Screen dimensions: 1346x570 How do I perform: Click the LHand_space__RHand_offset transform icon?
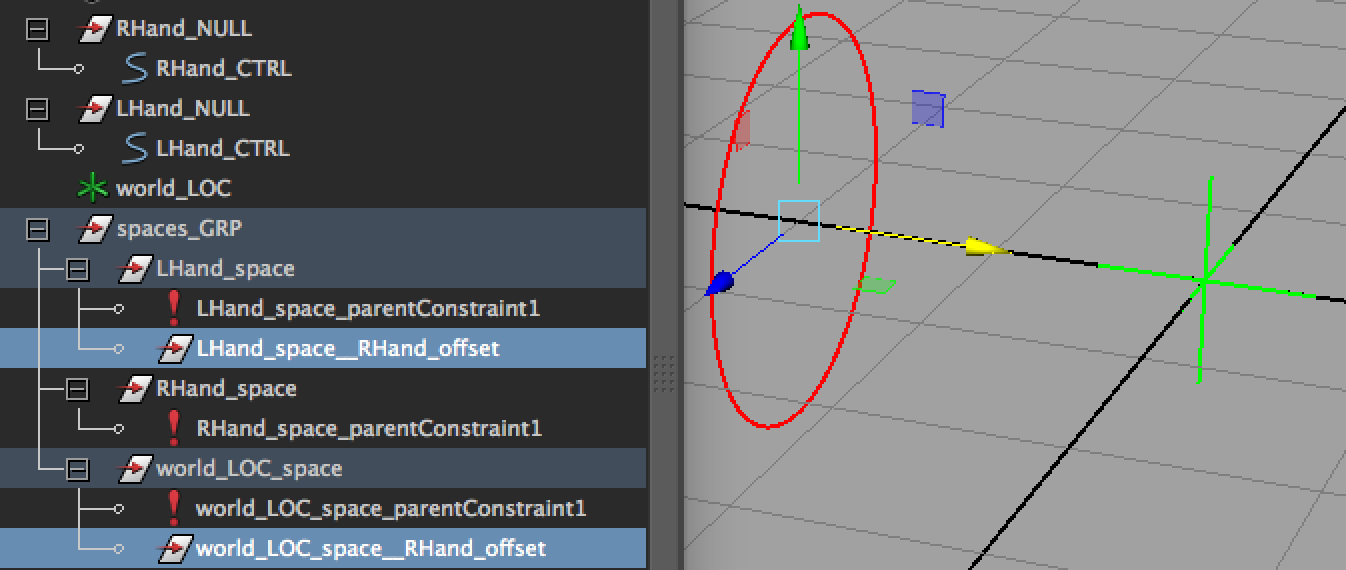coord(175,349)
